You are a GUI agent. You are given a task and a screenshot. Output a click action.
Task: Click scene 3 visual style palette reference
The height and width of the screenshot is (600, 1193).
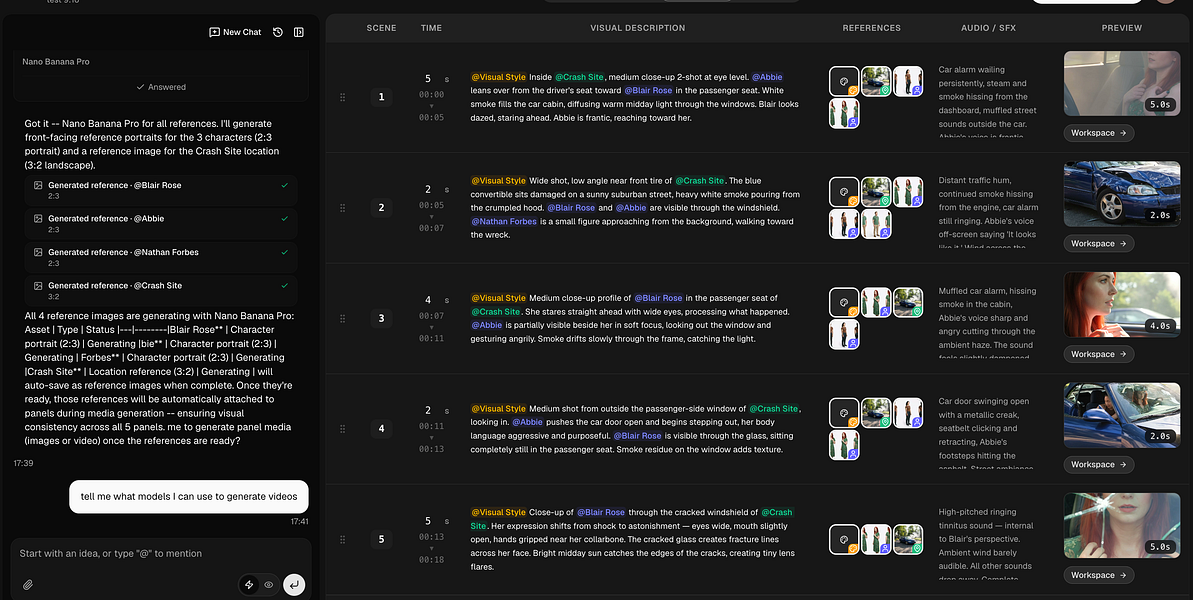point(844,303)
